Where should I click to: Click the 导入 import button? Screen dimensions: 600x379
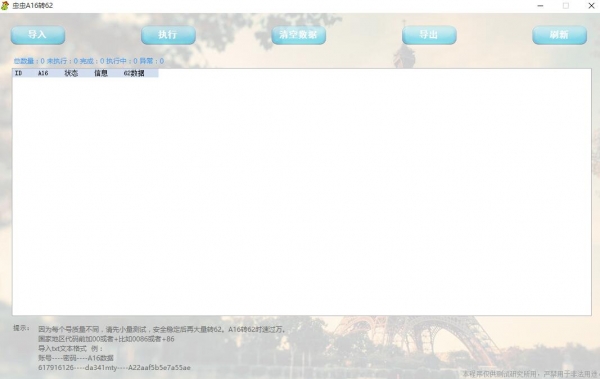[x=38, y=35]
